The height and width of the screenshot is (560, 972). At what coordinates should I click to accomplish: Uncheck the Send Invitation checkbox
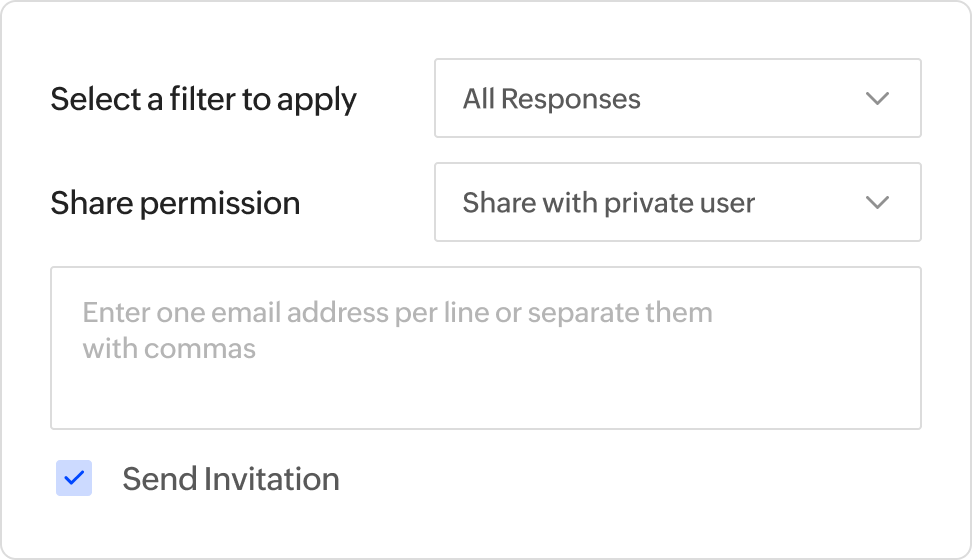pos(74,479)
